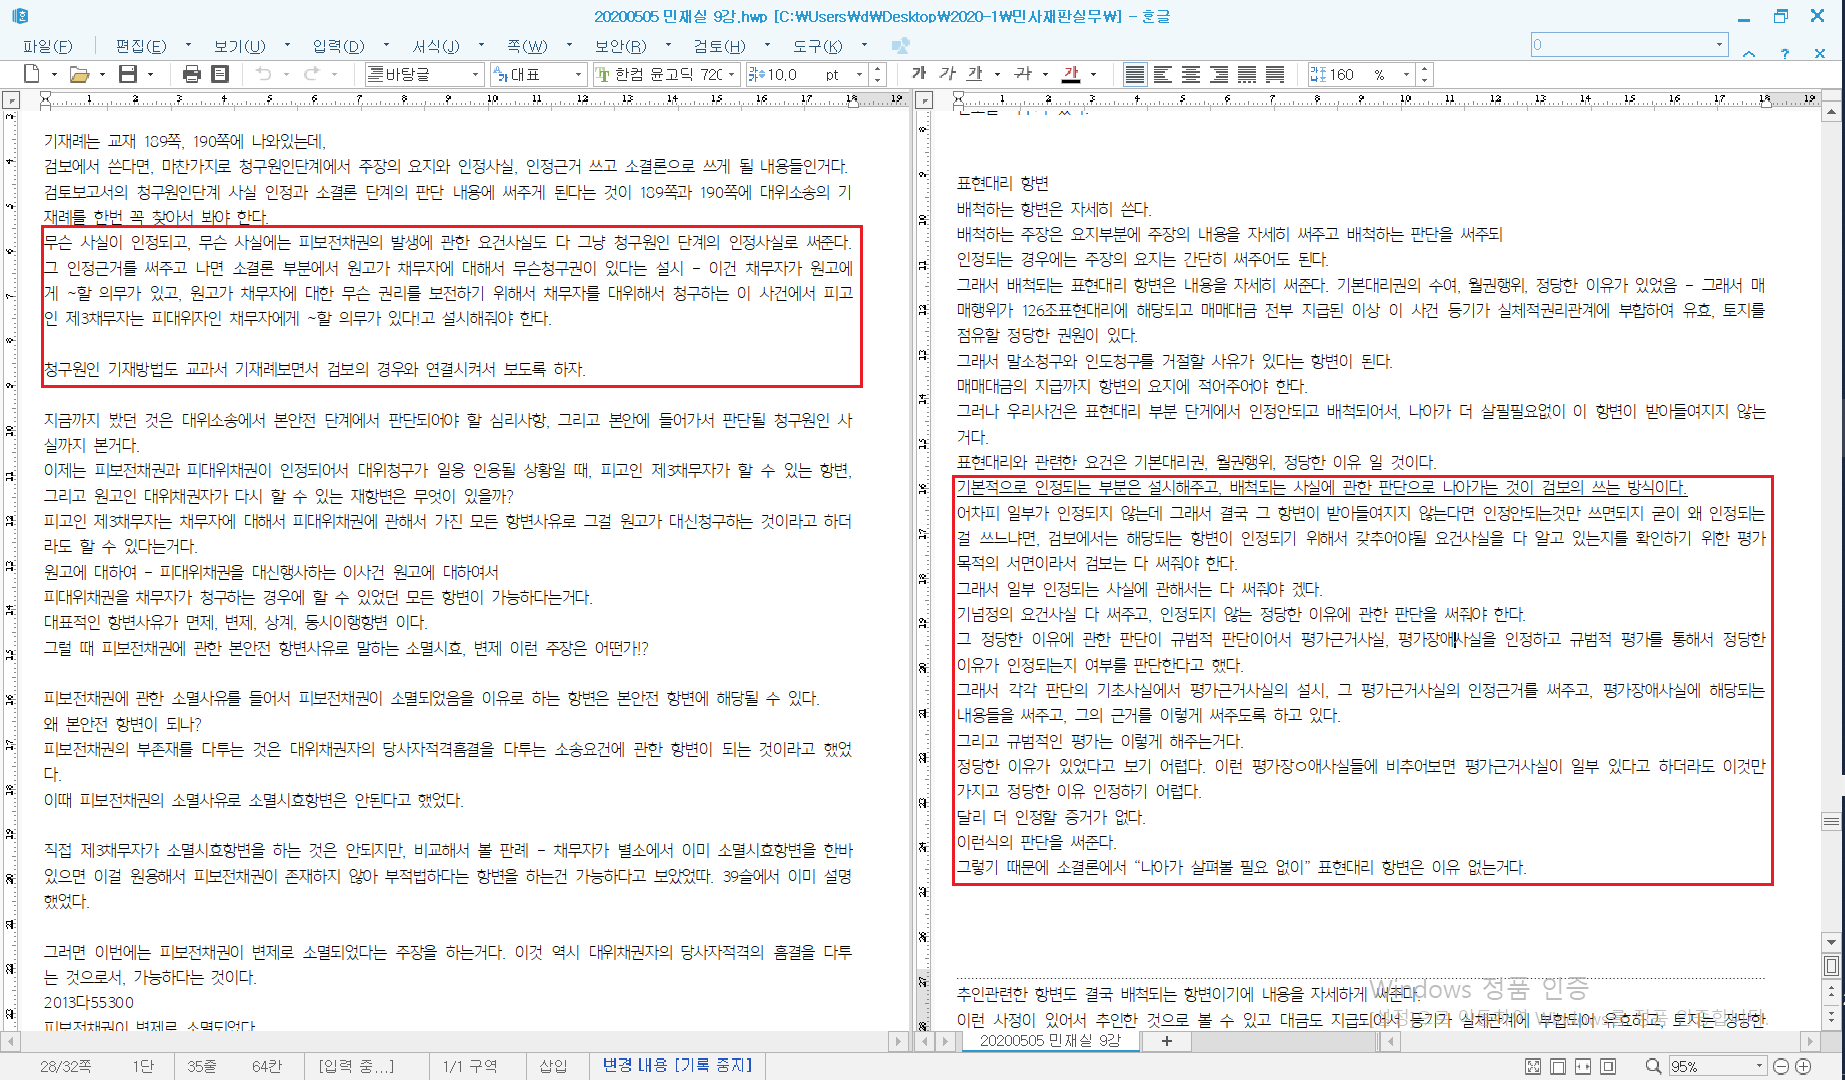1845x1080 pixels.
Task: Zoom in with the plus button
Action: click(1804, 1066)
